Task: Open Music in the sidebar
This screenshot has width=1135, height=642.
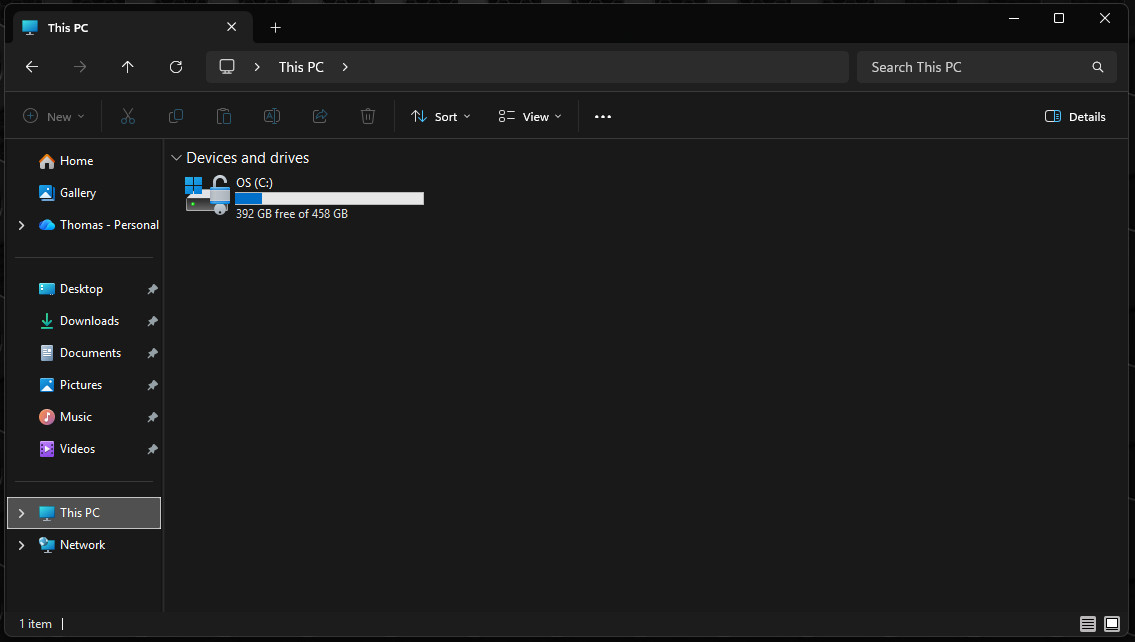Action: tap(75, 417)
